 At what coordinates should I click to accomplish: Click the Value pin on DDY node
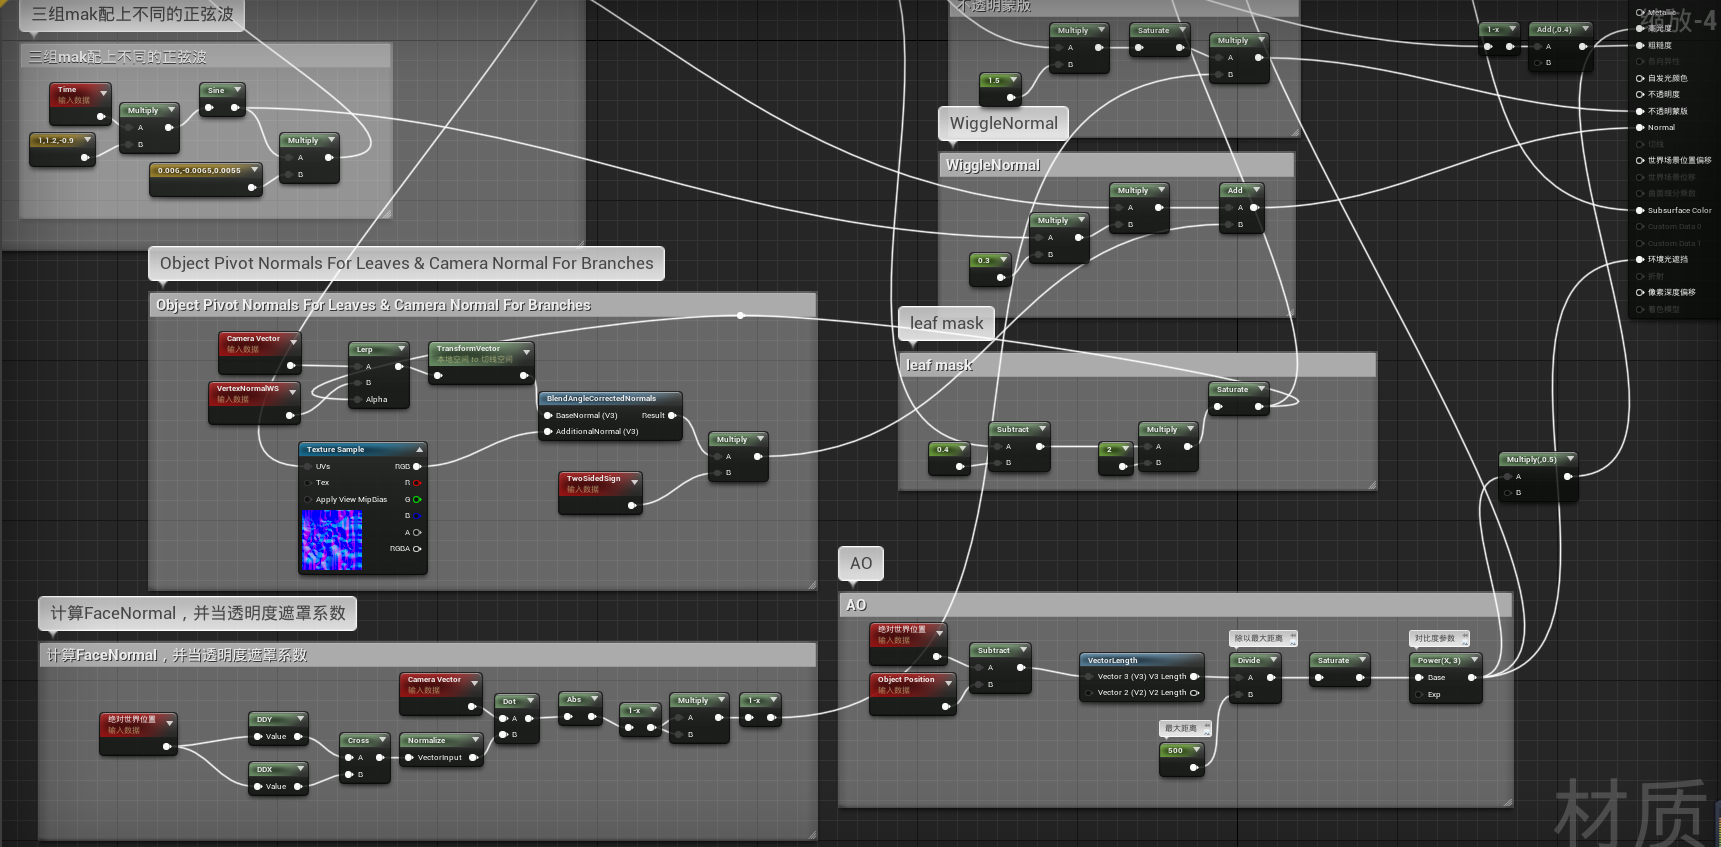(x=258, y=736)
